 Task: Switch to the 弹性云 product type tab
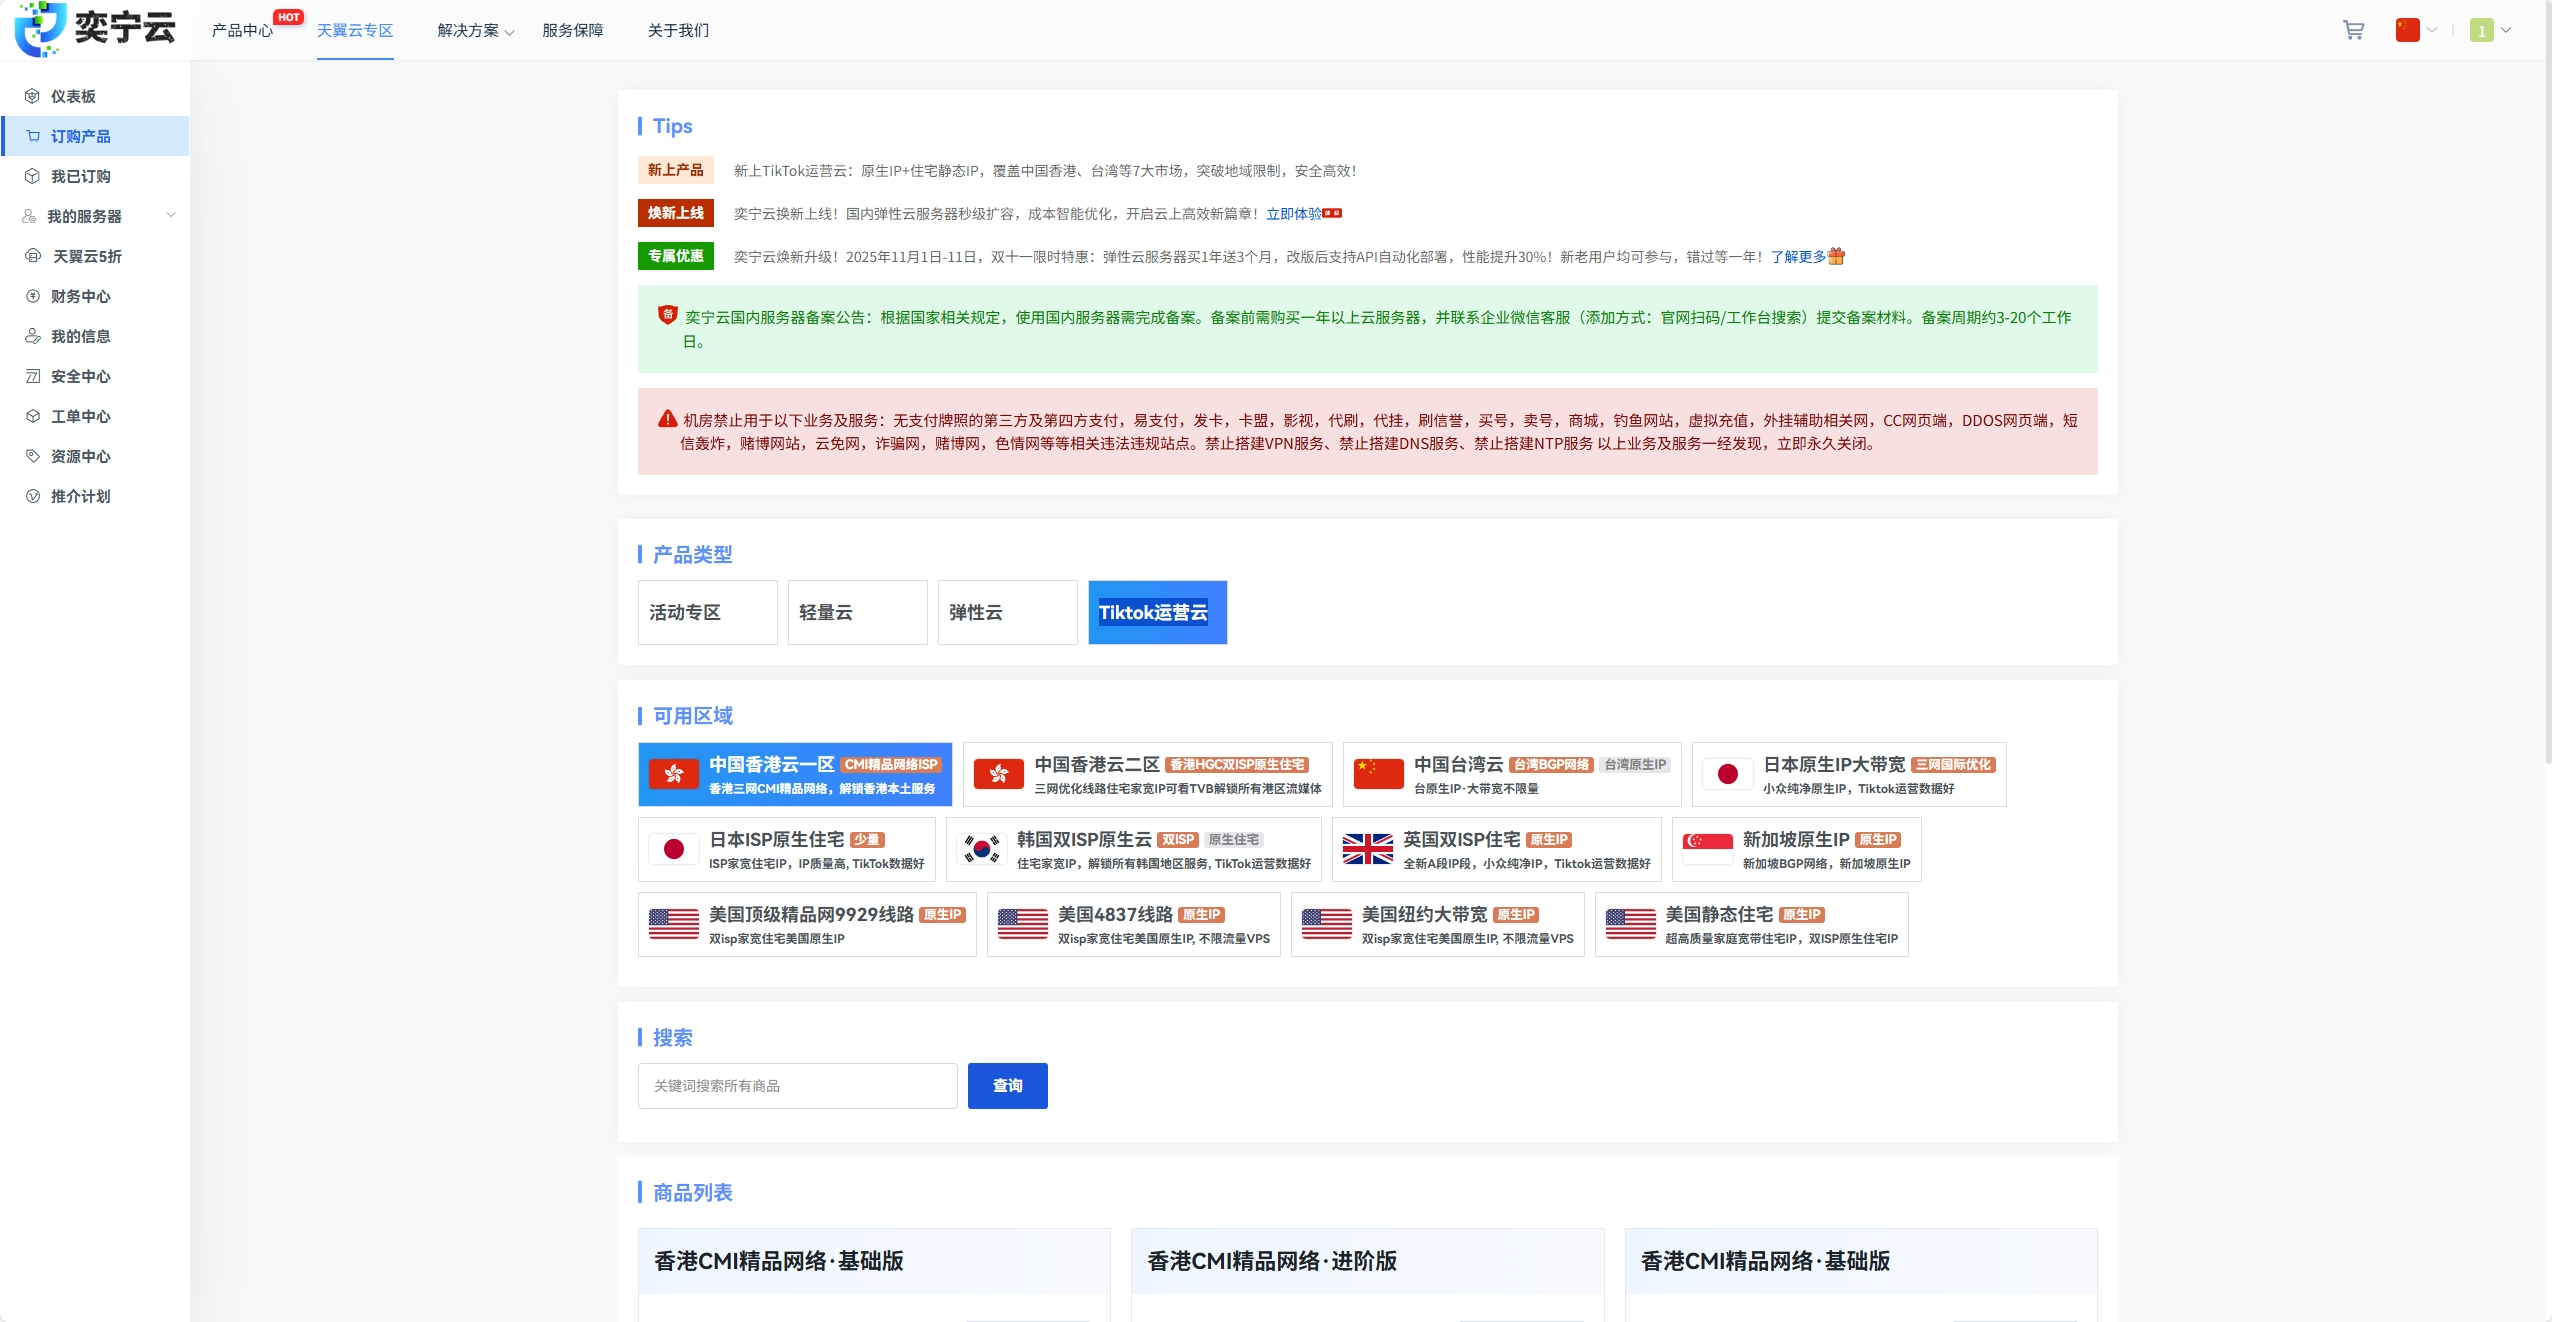pos(1007,612)
